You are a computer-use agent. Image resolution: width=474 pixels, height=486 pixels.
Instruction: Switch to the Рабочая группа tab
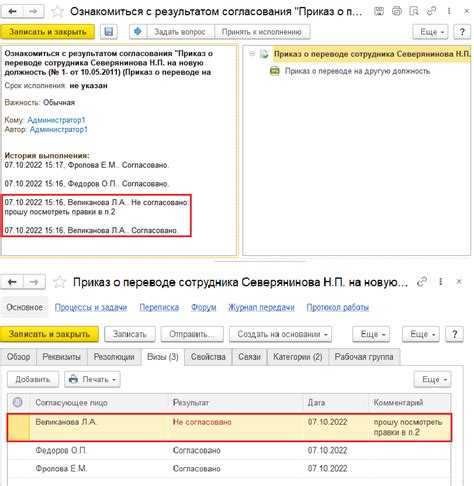pos(364,357)
